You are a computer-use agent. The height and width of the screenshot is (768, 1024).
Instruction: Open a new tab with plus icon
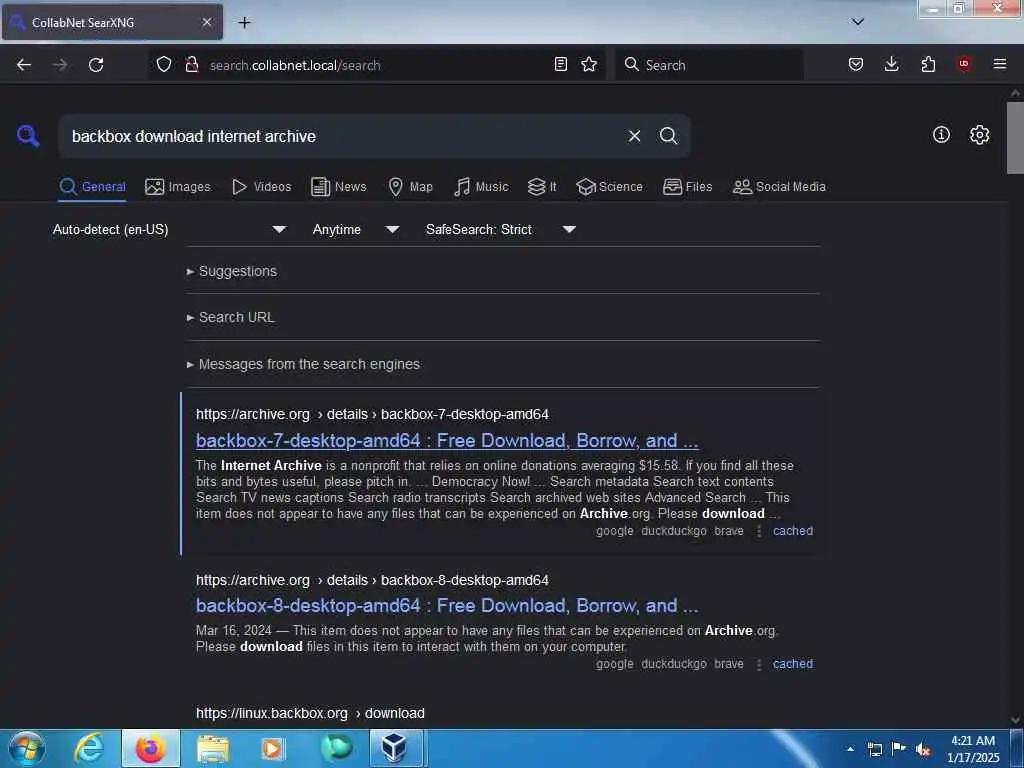(244, 22)
